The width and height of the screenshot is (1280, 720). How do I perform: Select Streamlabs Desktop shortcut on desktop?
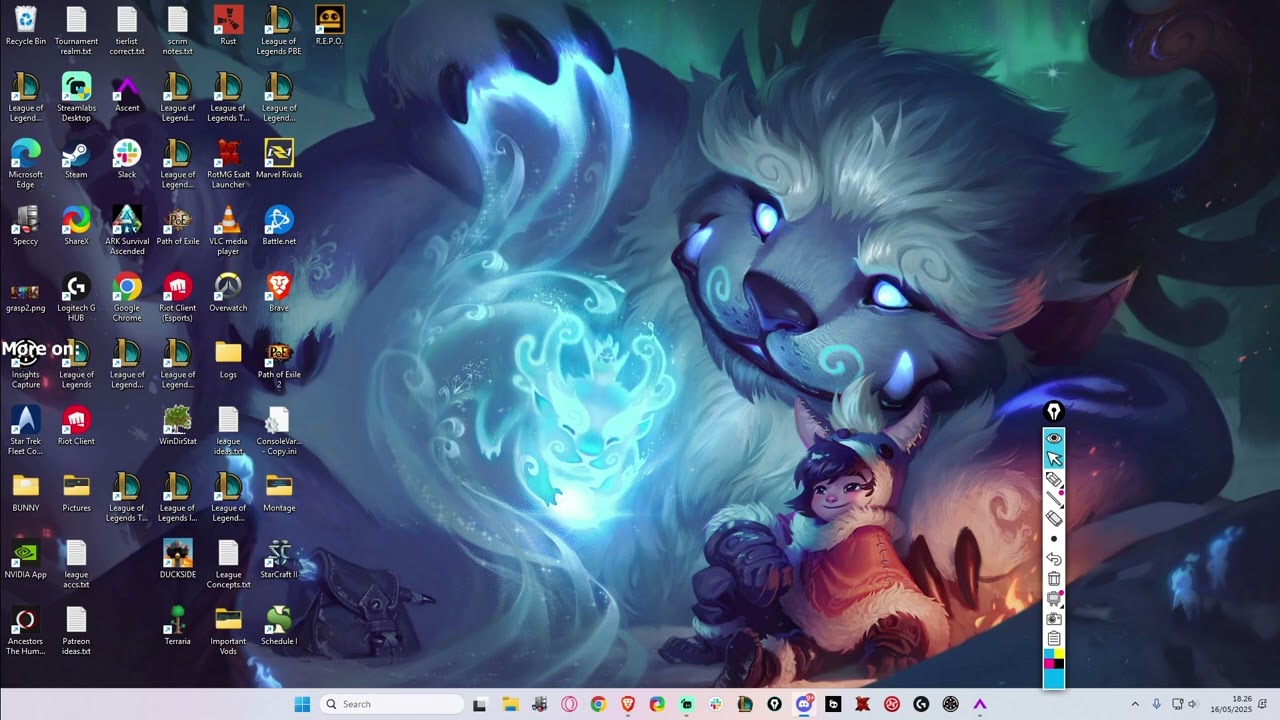(76, 98)
